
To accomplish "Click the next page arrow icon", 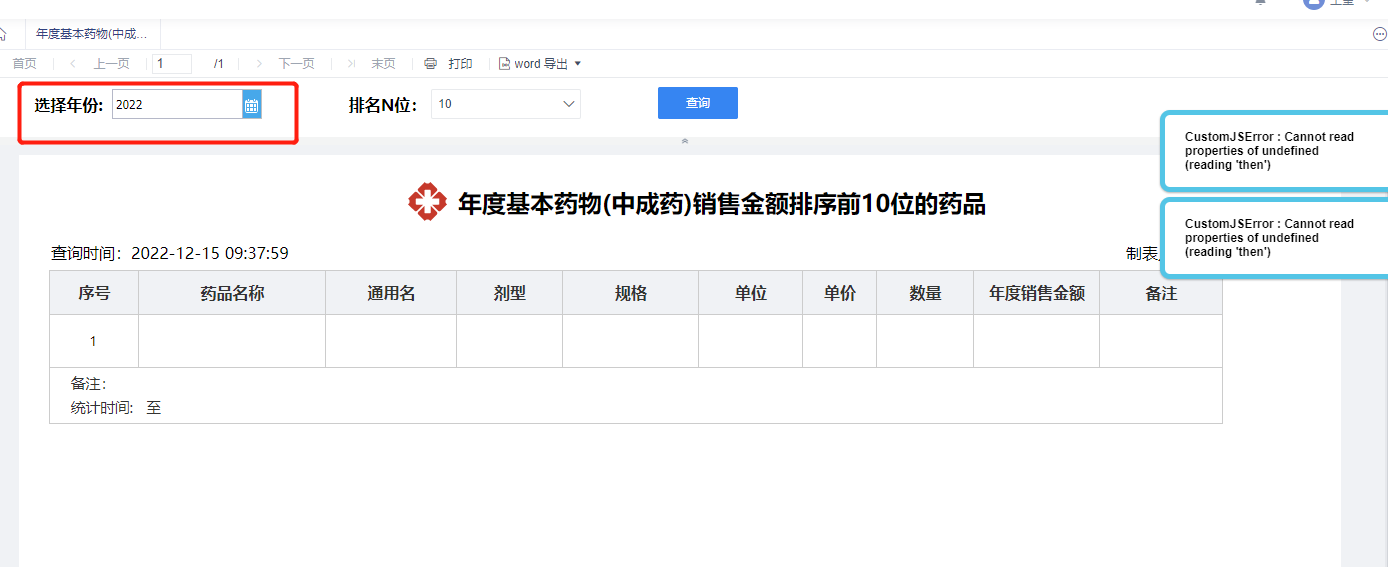I will tap(259, 64).
